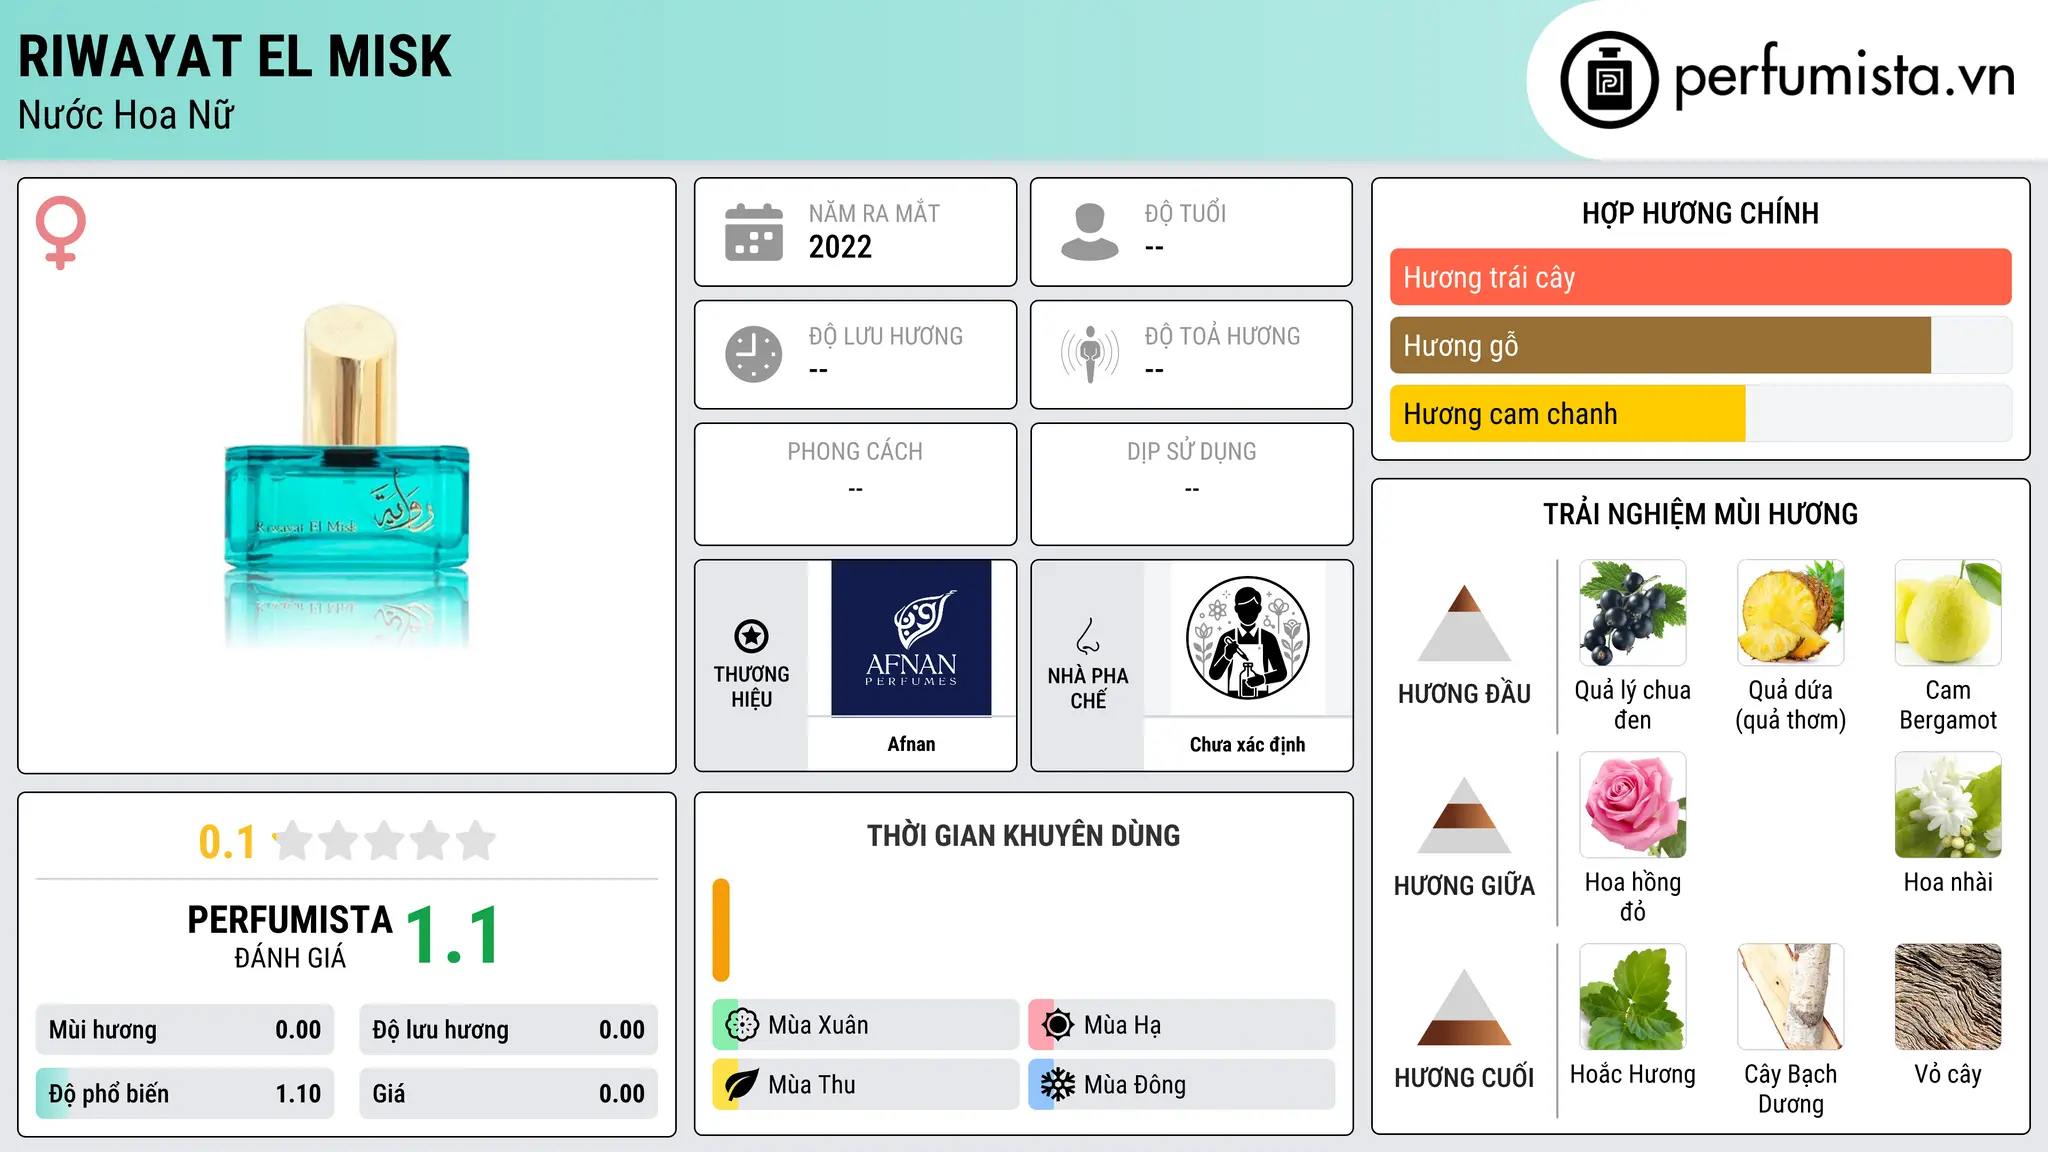Viewport: 2048px width, 1152px height.
Task: Select the Mùa Hạ season row
Action: [1181, 1025]
